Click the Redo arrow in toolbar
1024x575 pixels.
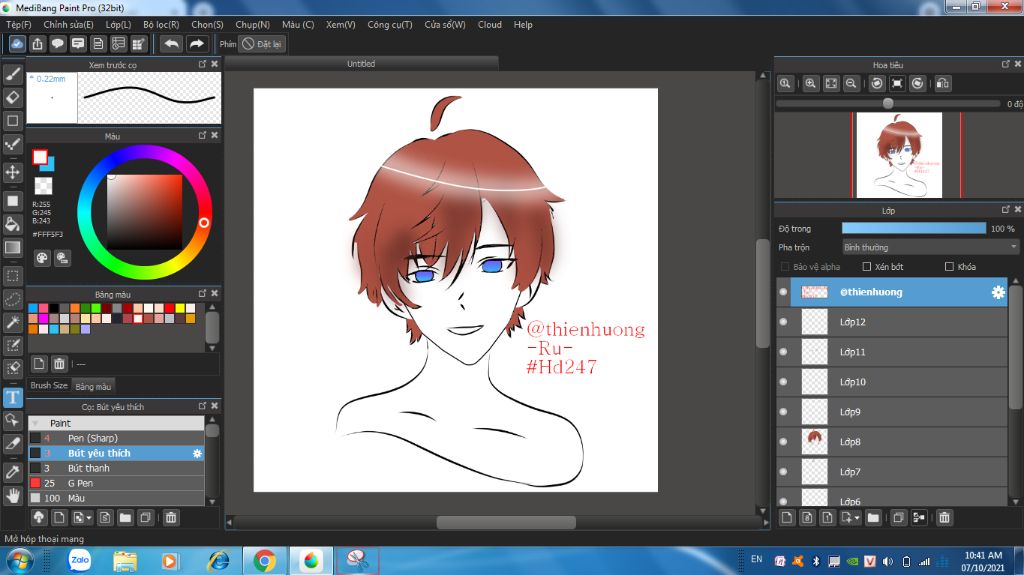click(196, 44)
